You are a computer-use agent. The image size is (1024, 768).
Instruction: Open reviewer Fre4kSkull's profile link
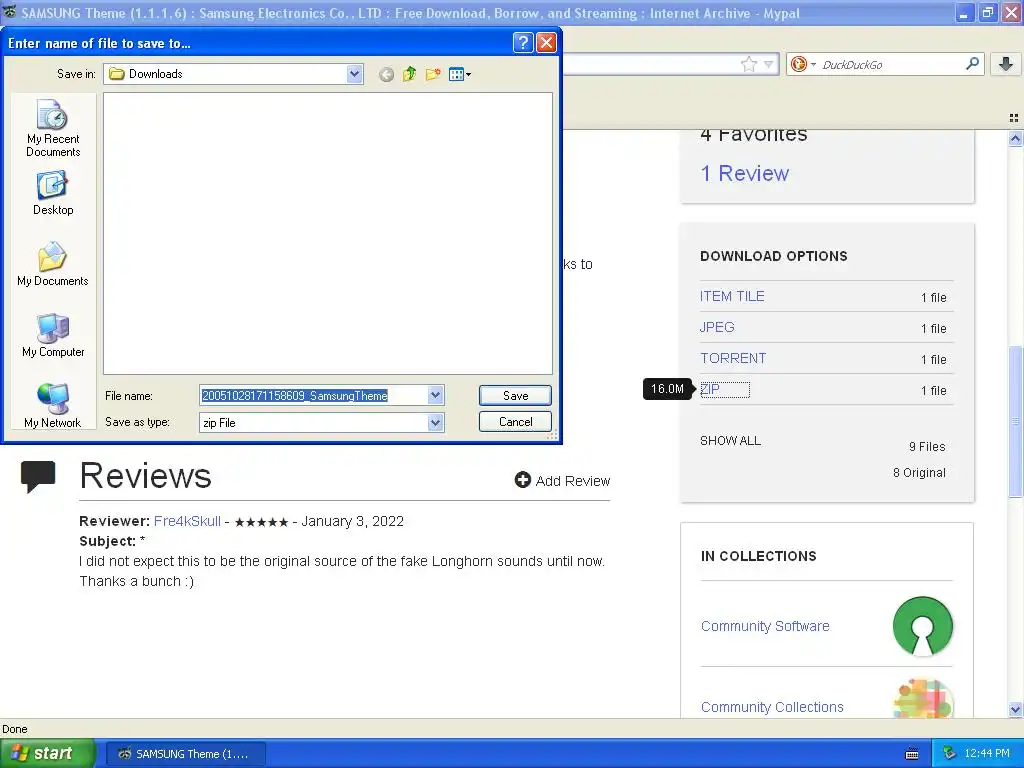tap(187, 521)
